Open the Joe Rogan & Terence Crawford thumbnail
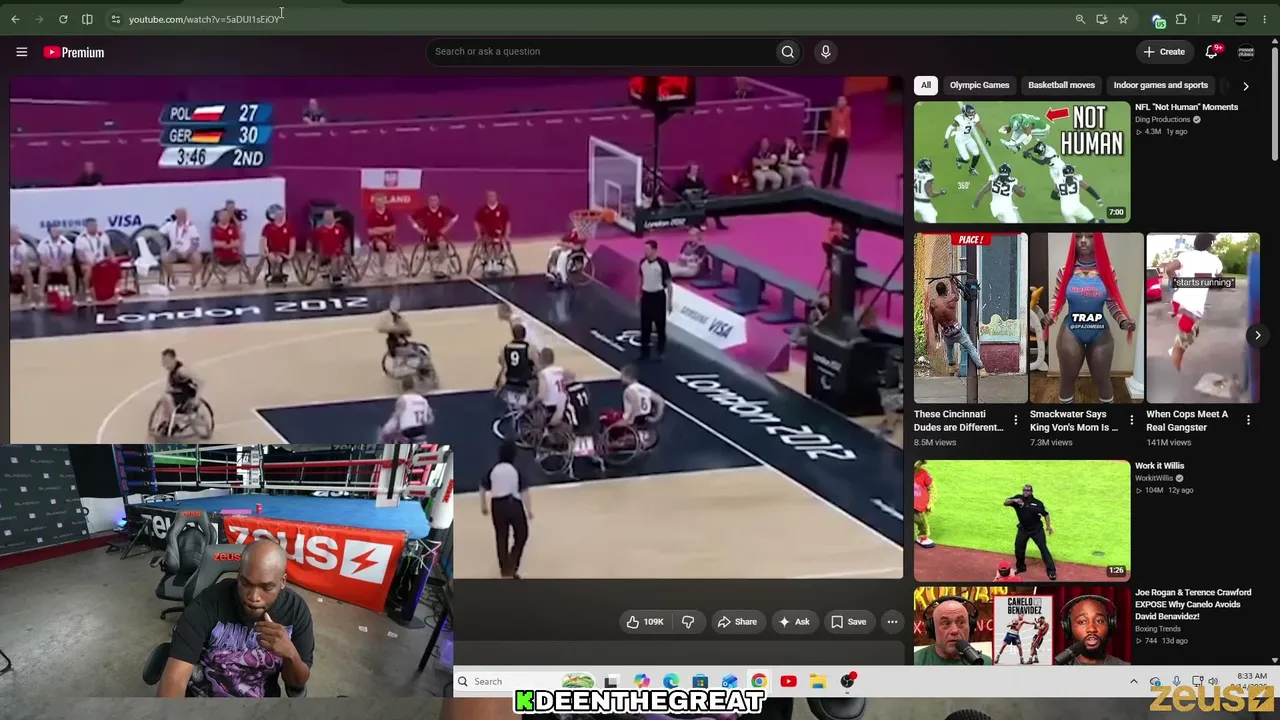This screenshot has height=720, width=1280. [x=1022, y=626]
